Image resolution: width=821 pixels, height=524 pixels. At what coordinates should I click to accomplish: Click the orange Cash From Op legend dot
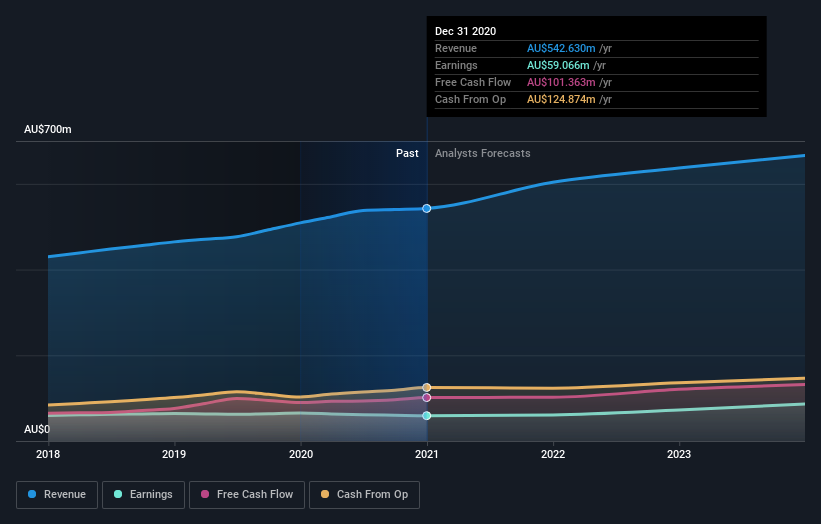pyautogui.click(x=325, y=494)
